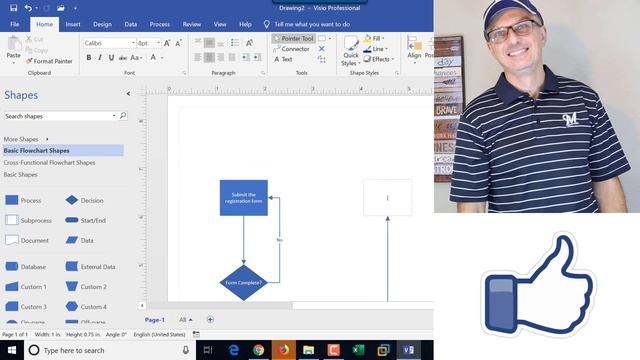Switch to the Insert tab
This screenshot has width=640, height=360.
pyautogui.click(x=73, y=24)
